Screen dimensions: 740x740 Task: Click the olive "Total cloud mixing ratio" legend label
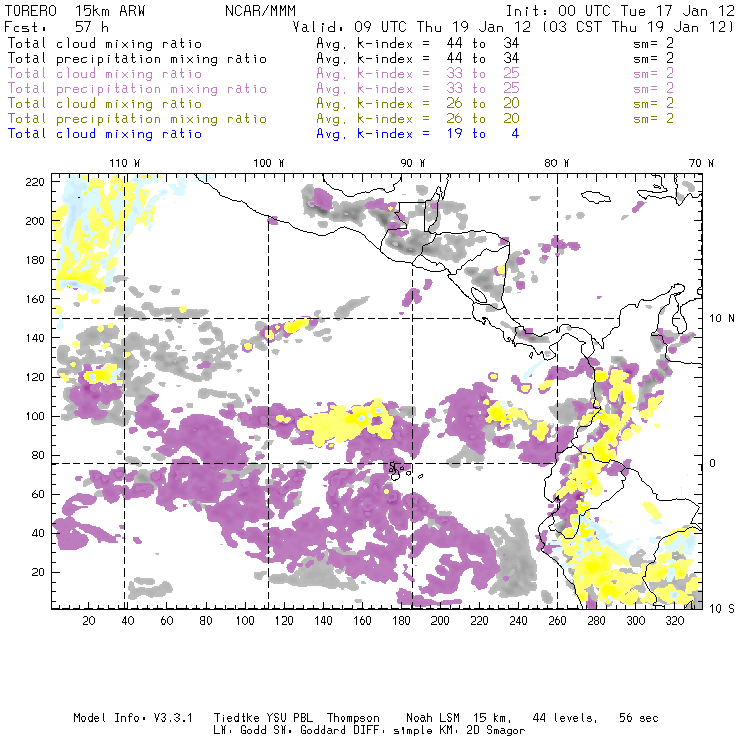(x=105, y=103)
